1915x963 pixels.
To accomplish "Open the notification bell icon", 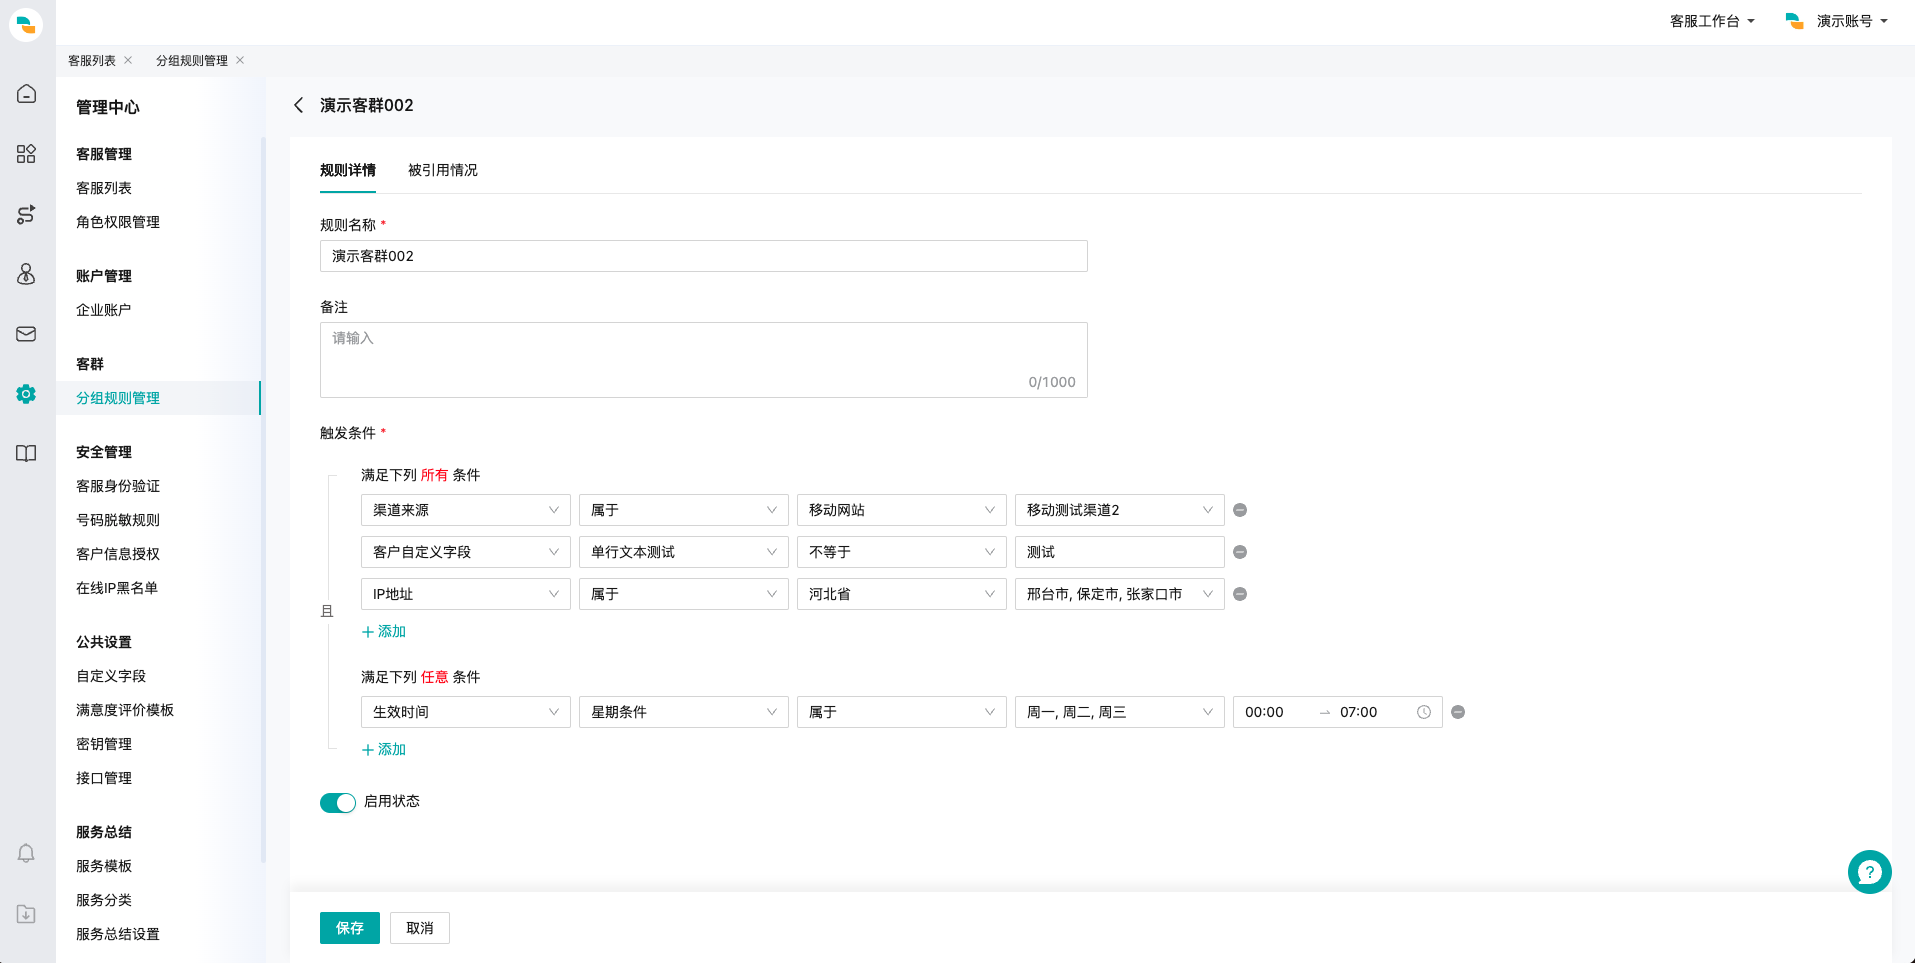I will tap(26, 853).
